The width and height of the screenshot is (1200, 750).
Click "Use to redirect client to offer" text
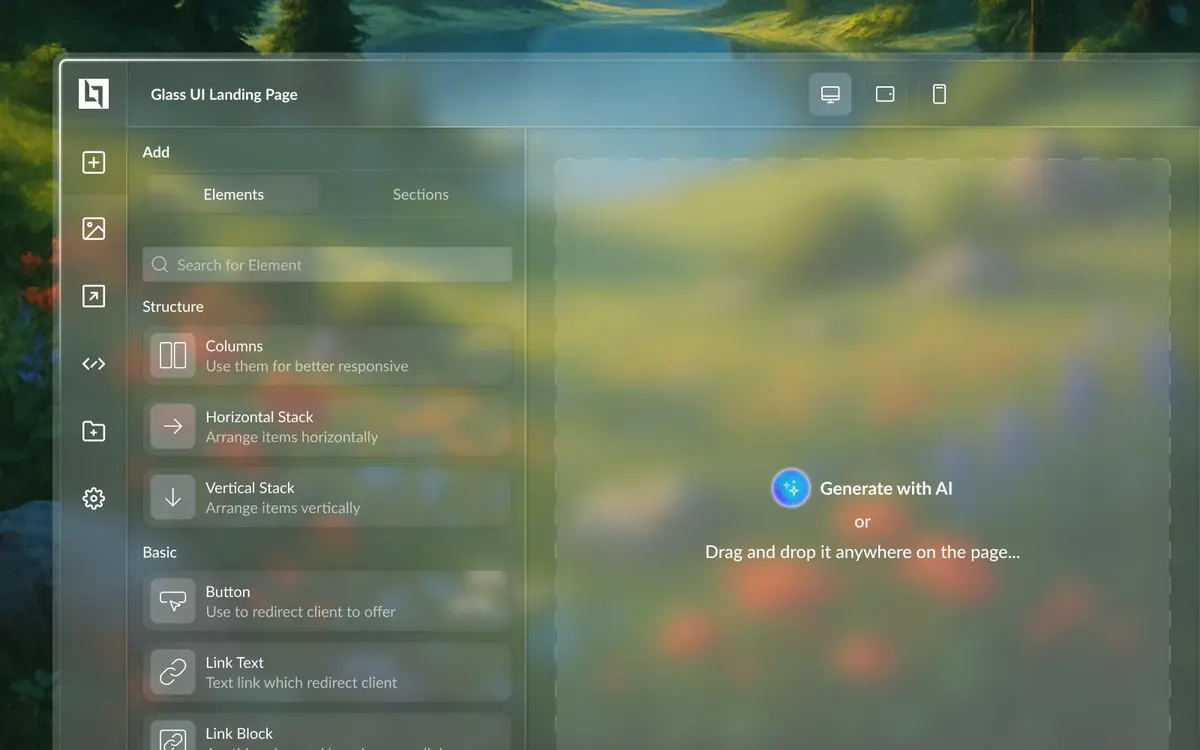pyautogui.click(x=301, y=612)
